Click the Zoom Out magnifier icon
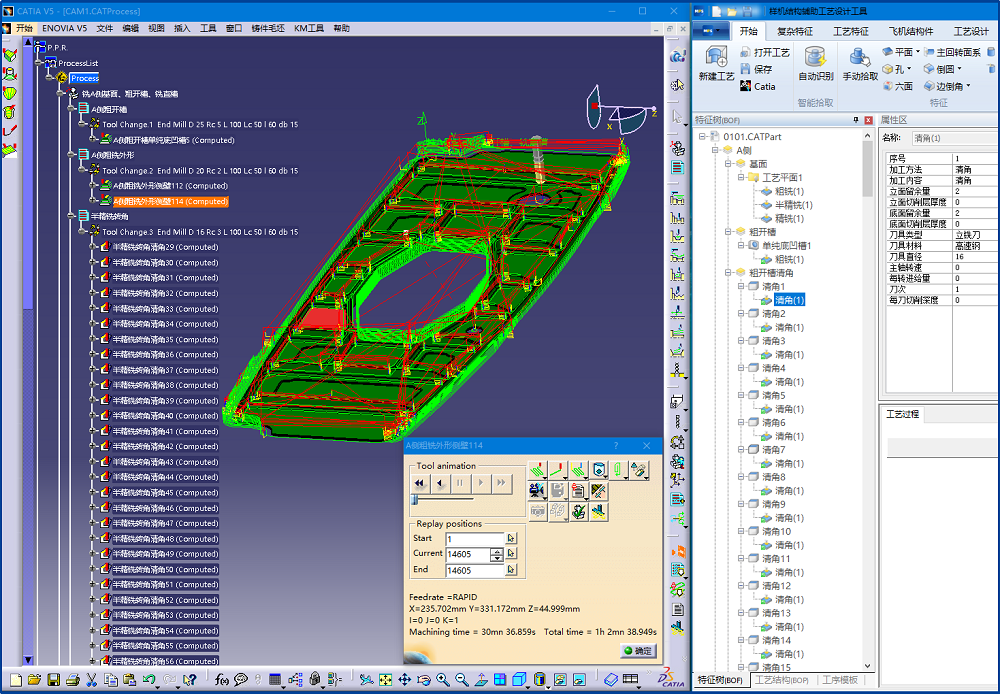The image size is (1000, 694). pyautogui.click(x=462, y=680)
